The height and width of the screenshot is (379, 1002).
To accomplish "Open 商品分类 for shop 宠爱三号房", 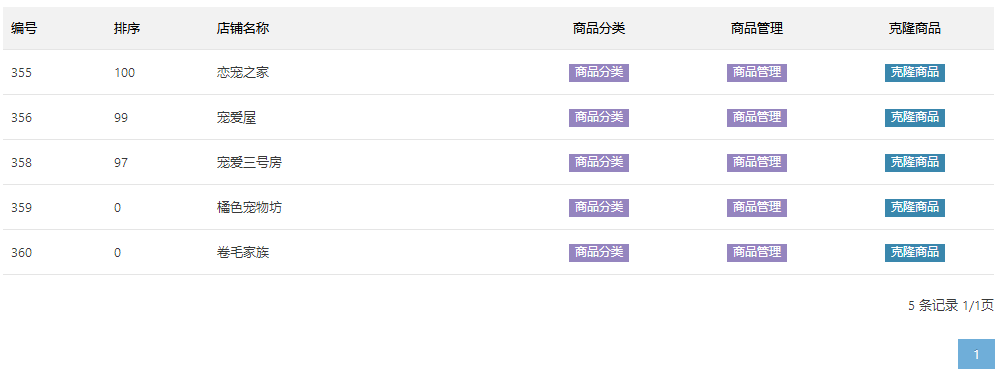I will [x=599, y=163].
